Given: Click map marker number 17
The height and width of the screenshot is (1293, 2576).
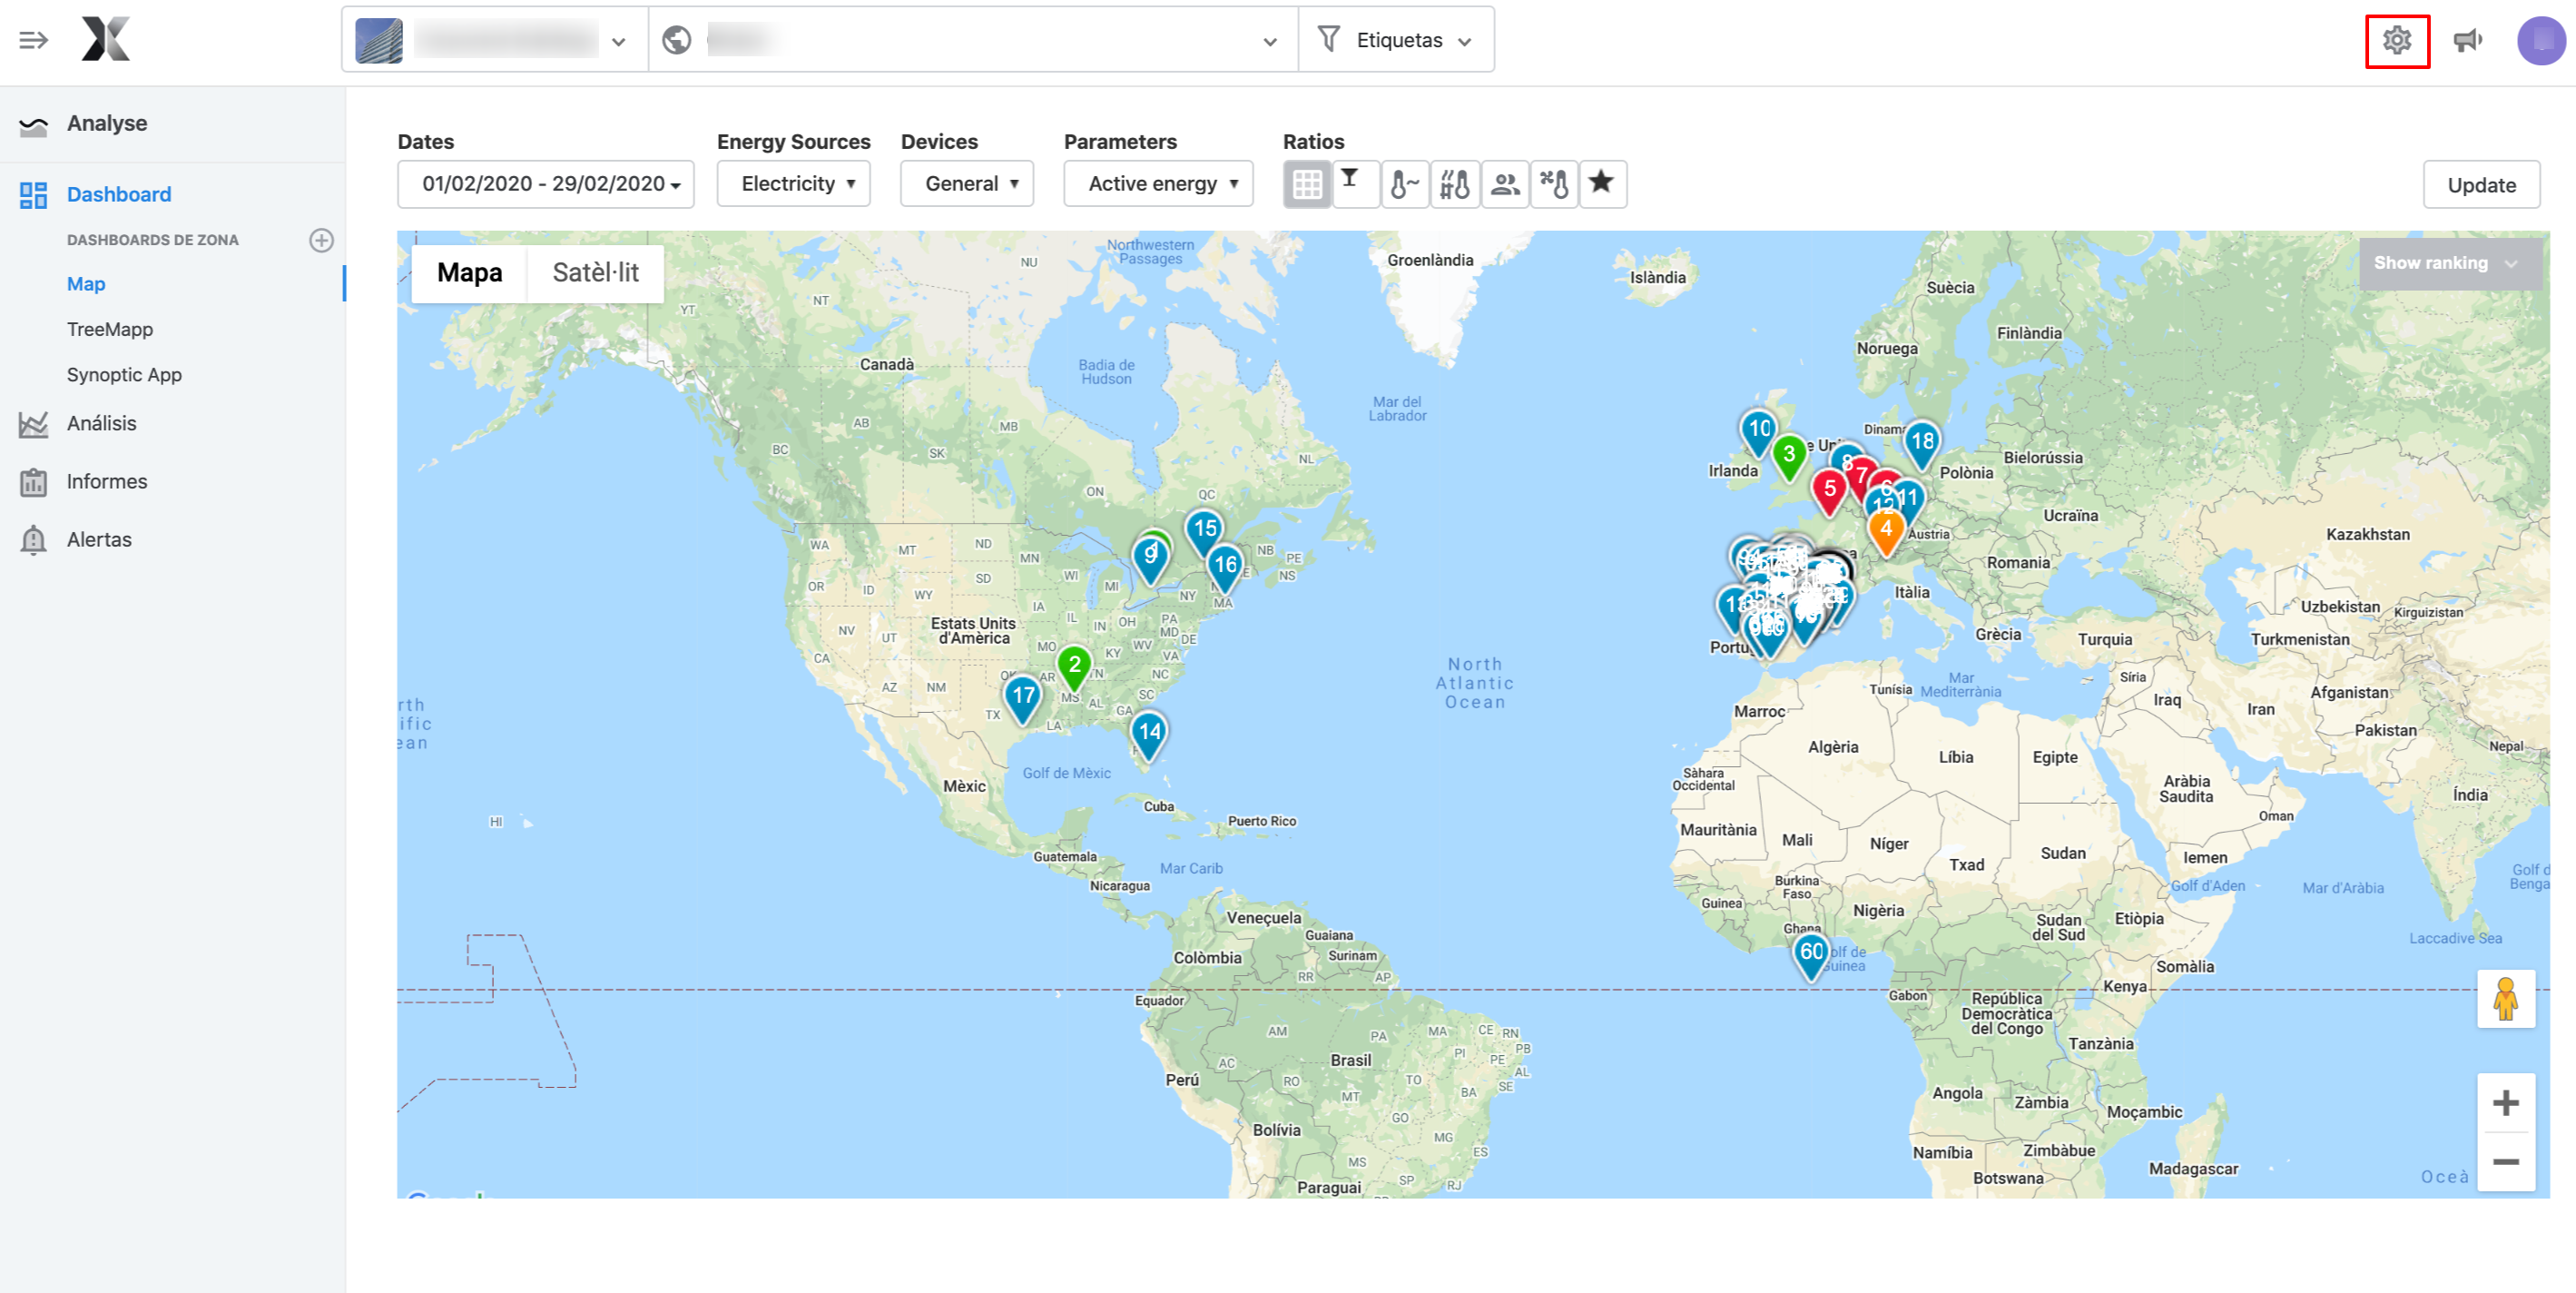Looking at the screenshot, I should tap(1023, 699).
